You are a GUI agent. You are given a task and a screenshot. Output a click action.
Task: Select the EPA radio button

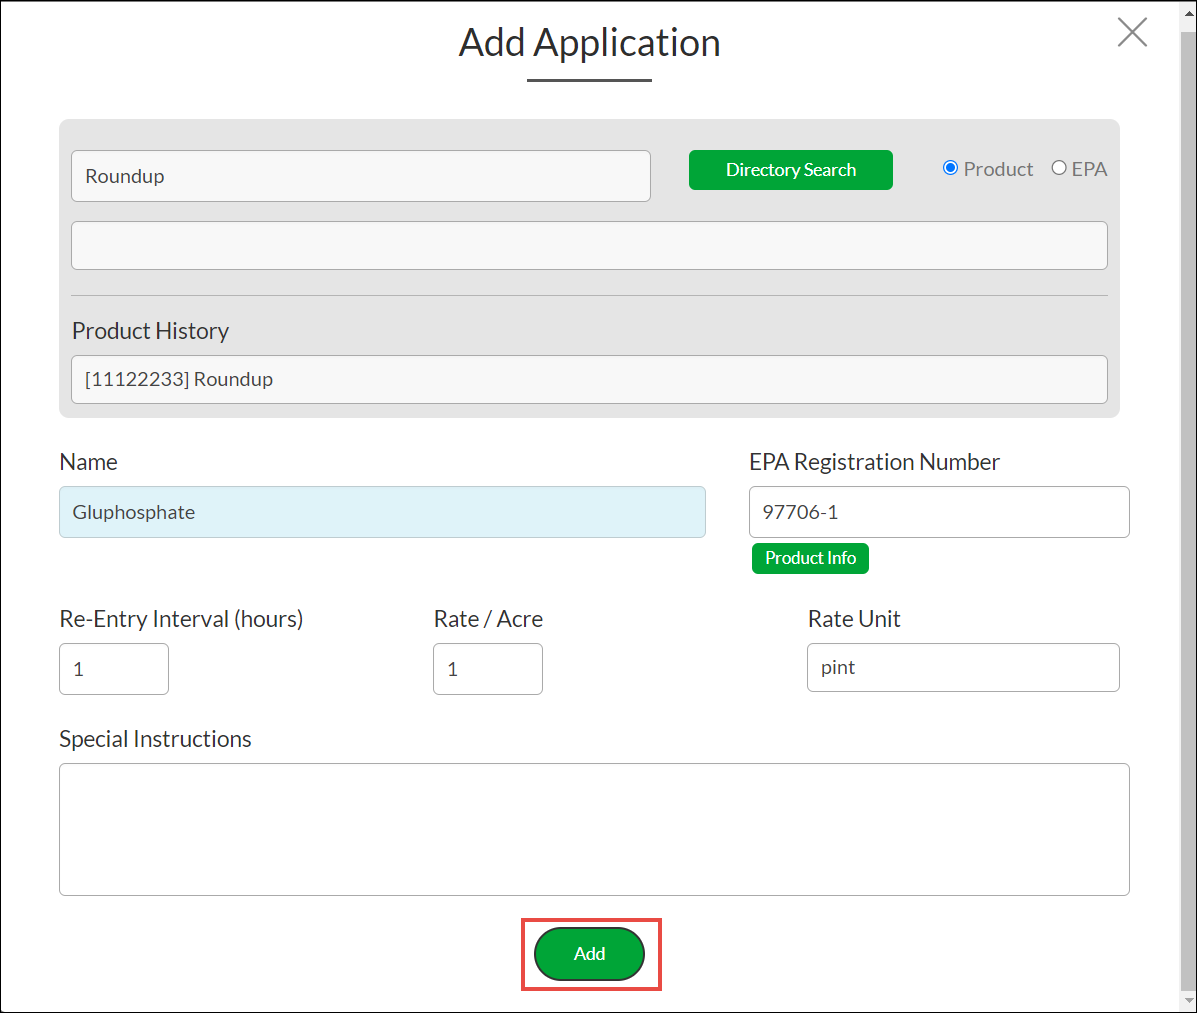[1059, 168]
